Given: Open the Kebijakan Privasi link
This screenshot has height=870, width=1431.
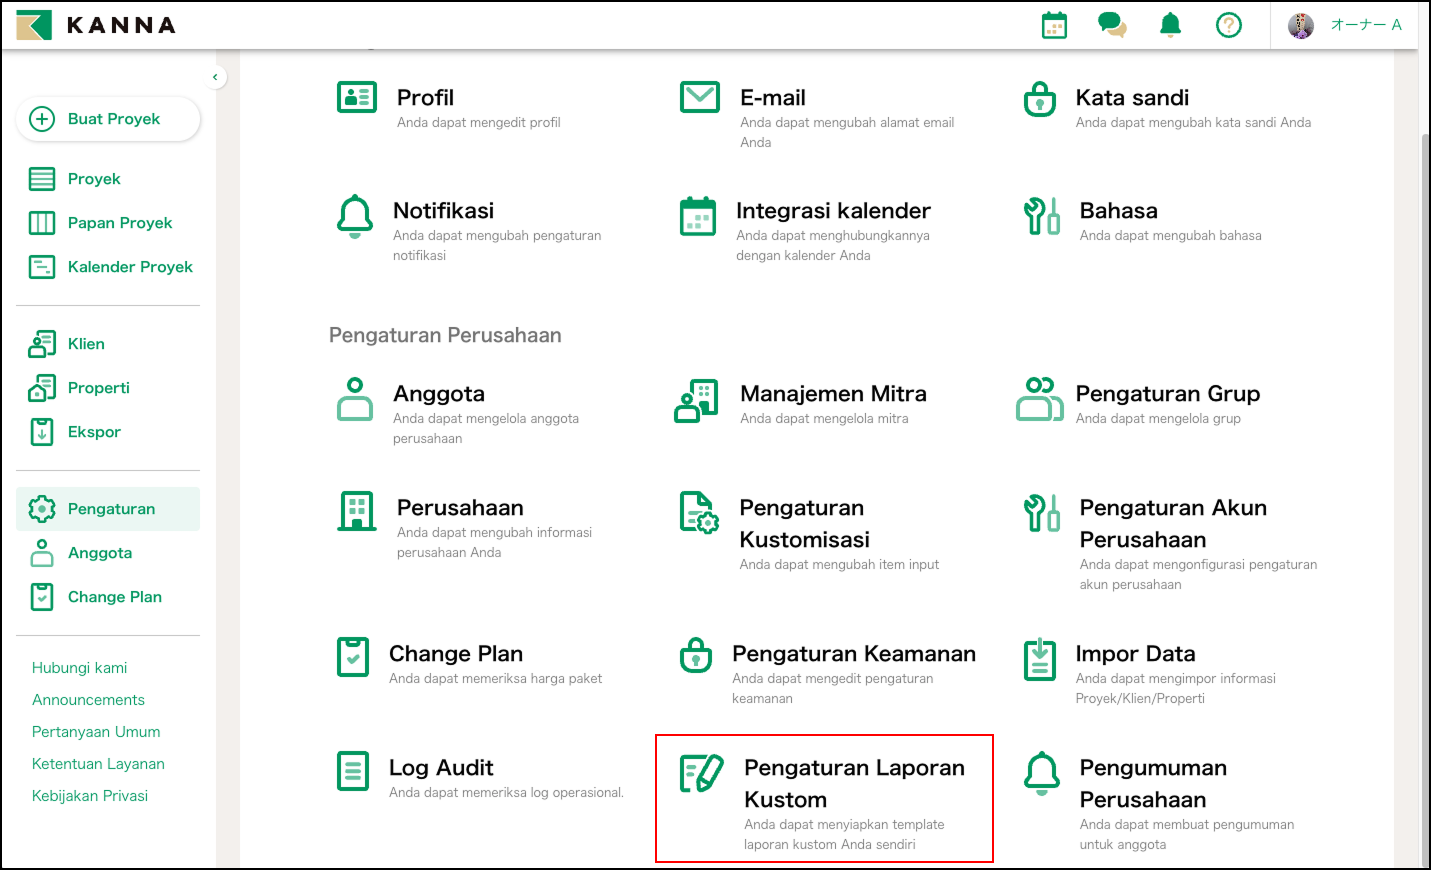Looking at the screenshot, I should coord(90,796).
